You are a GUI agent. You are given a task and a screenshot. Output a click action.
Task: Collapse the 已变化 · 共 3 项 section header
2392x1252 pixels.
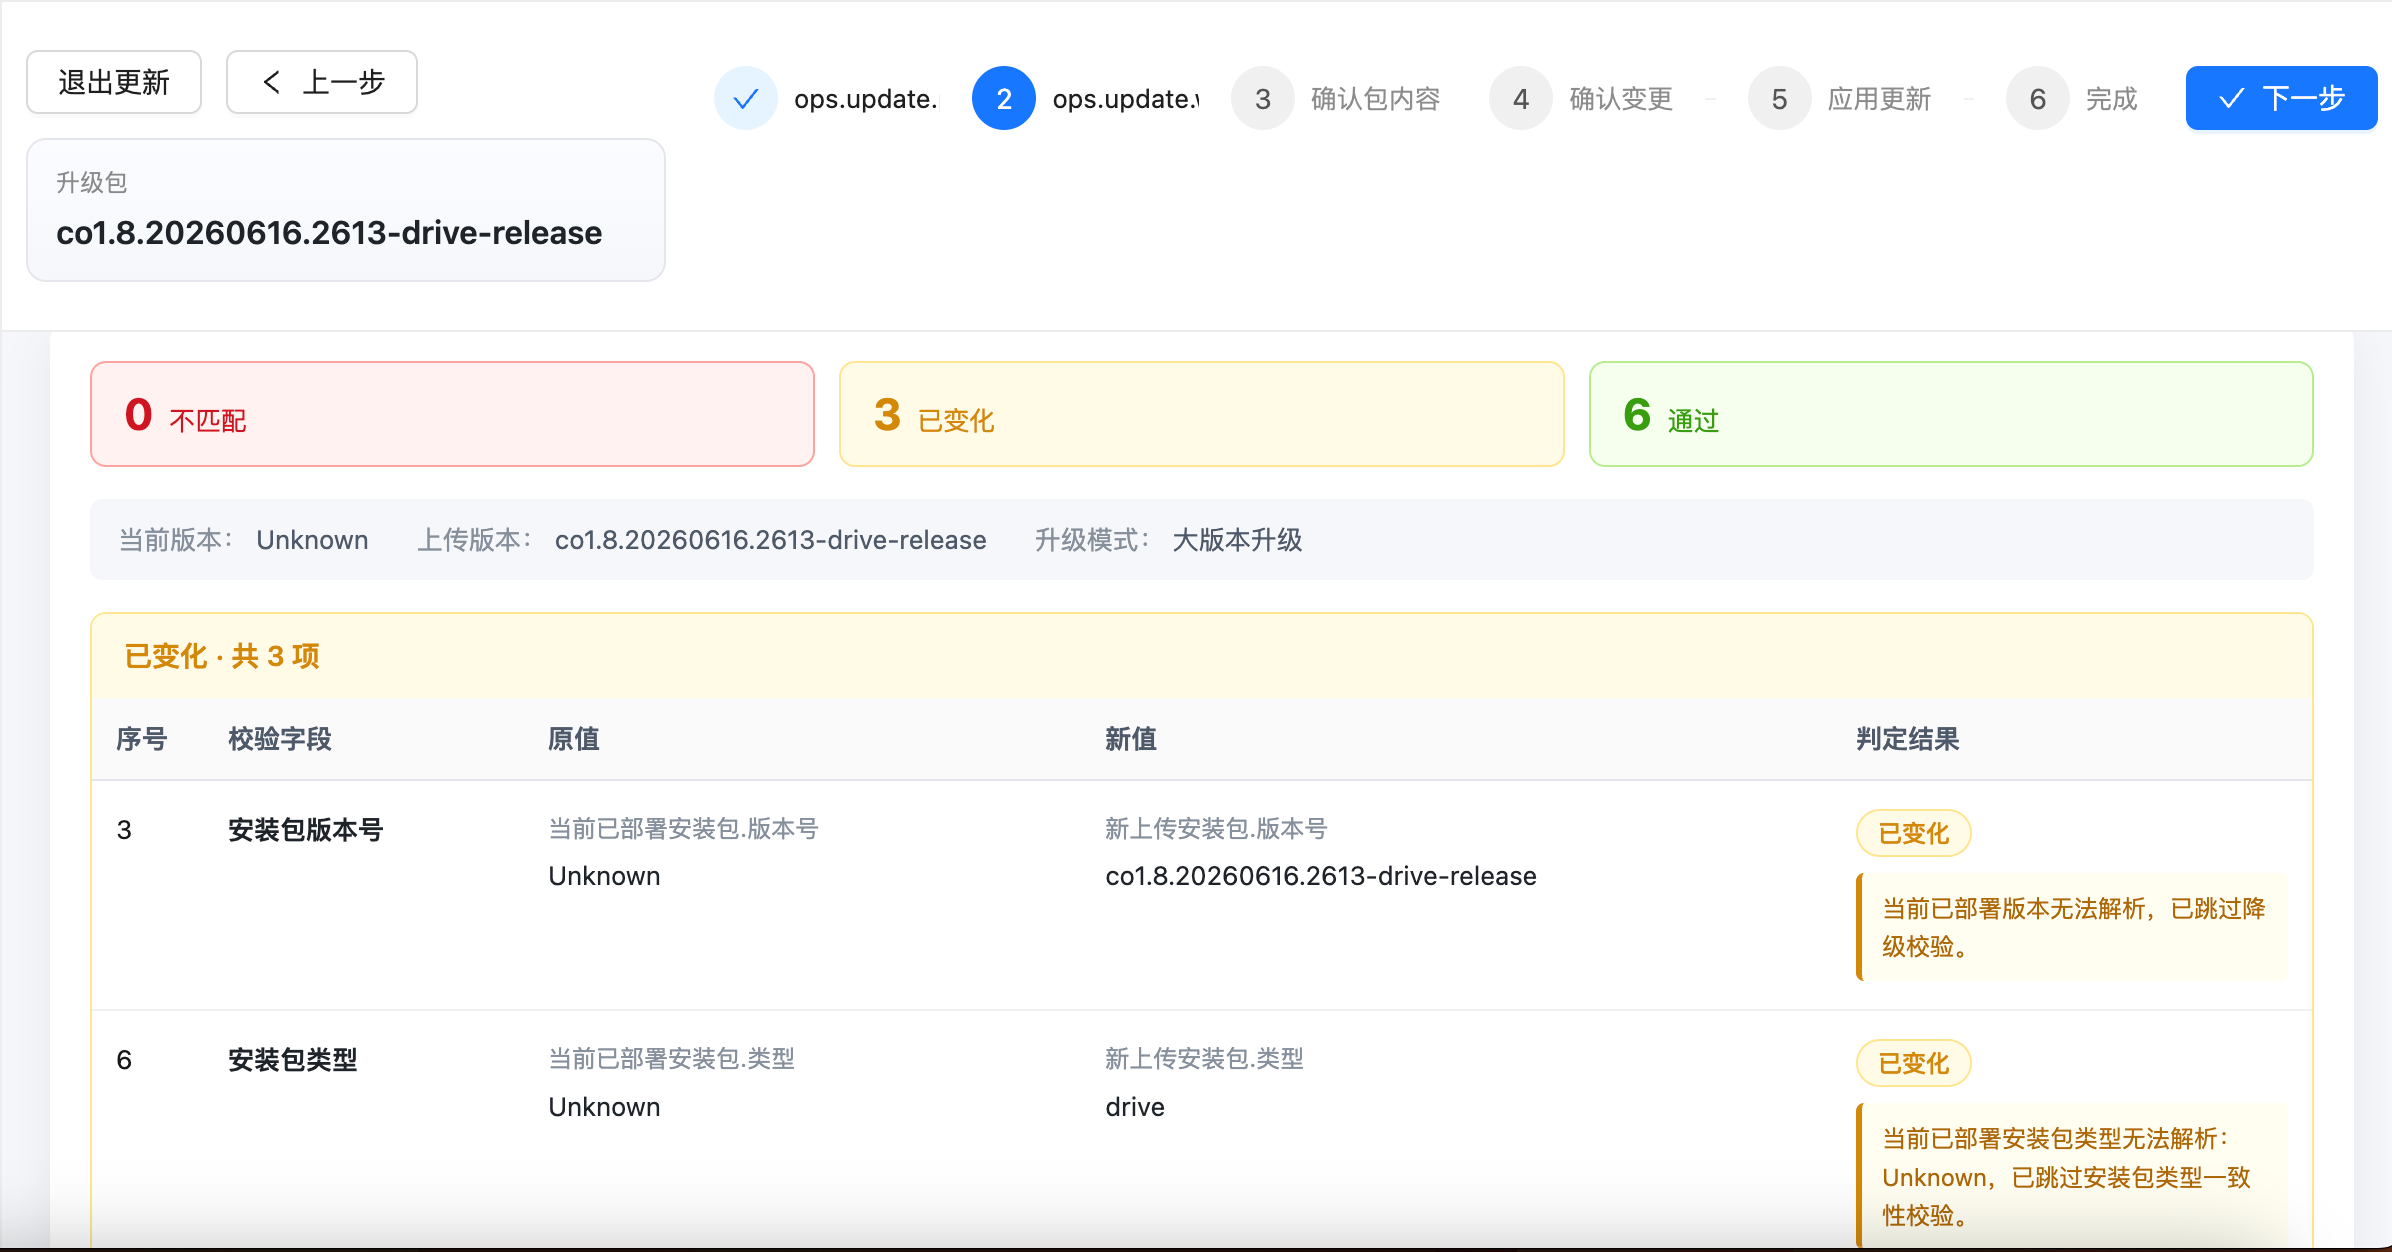point(1201,656)
